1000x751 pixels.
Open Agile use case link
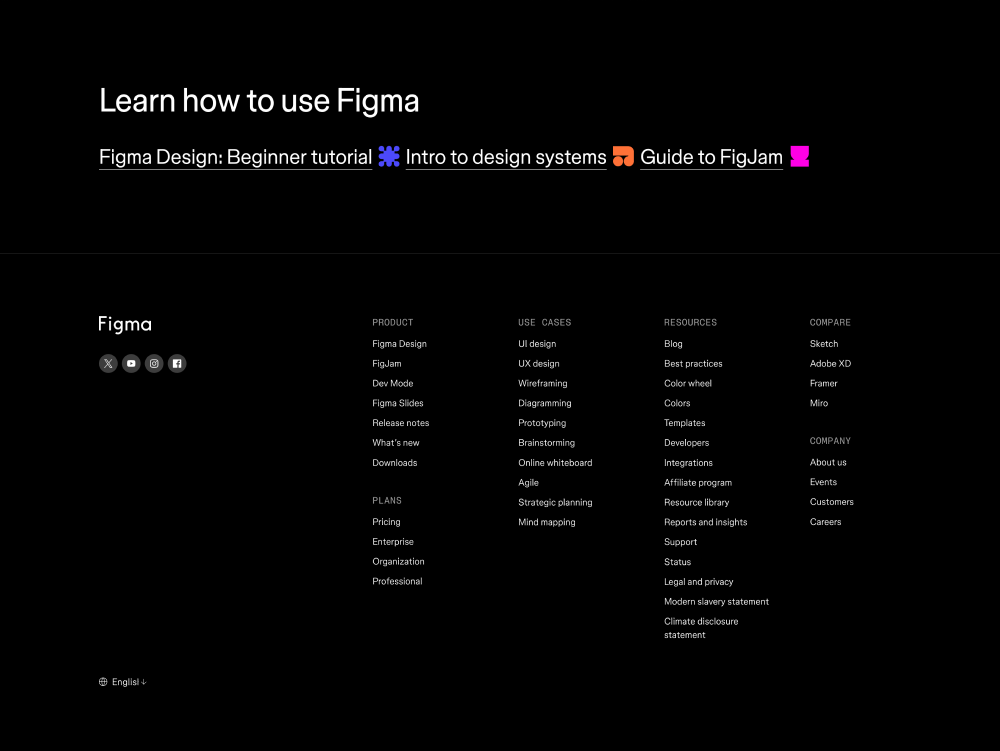pyautogui.click(x=529, y=483)
